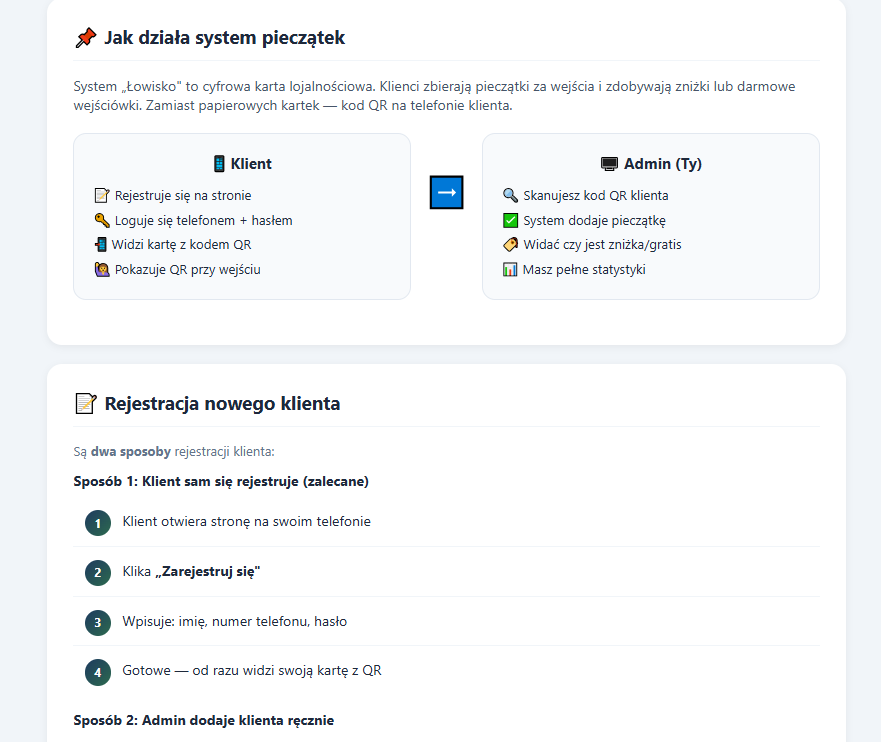Click the magnifier icon by Skanujesz kod QR
881x742 pixels.
point(510,196)
